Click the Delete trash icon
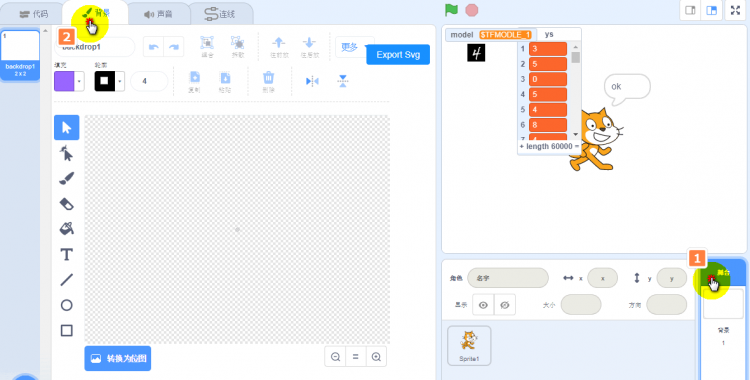This screenshot has width=750, height=380. coord(268,82)
